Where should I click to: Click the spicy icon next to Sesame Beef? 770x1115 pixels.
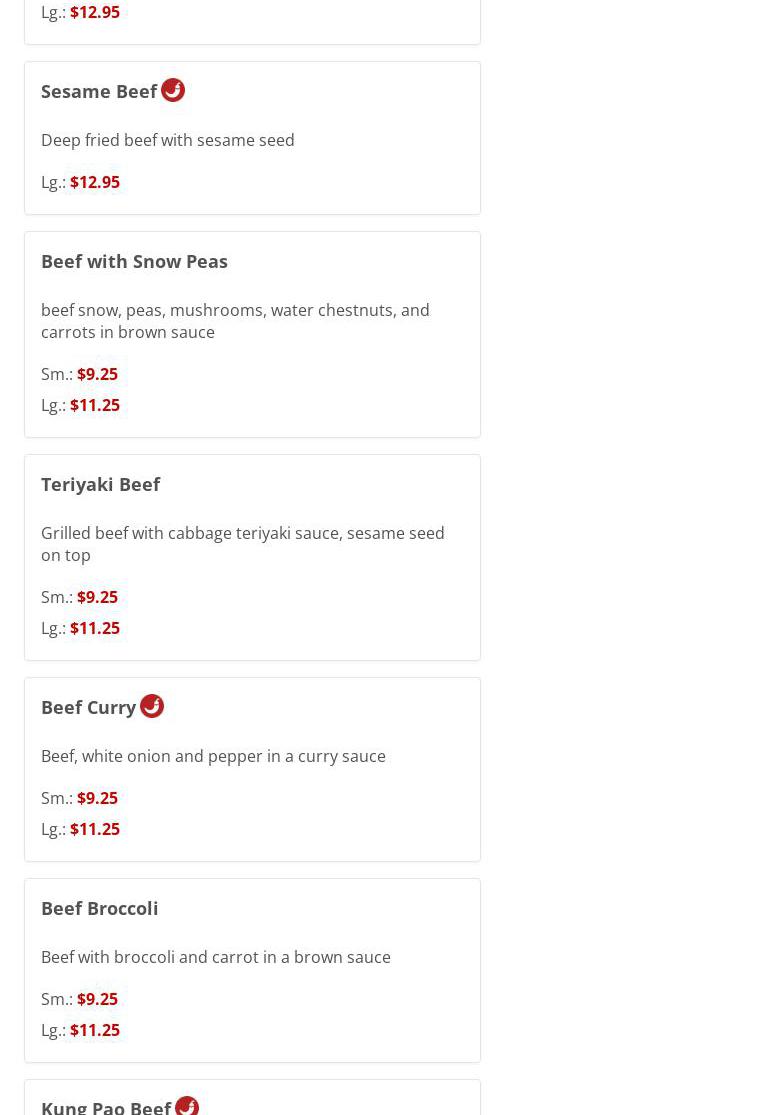[x=173, y=90]
